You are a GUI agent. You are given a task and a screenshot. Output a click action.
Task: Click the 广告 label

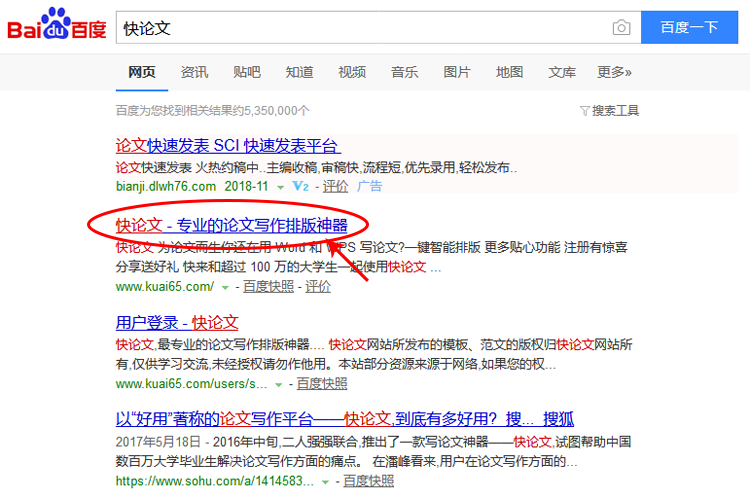click(369, 186)
